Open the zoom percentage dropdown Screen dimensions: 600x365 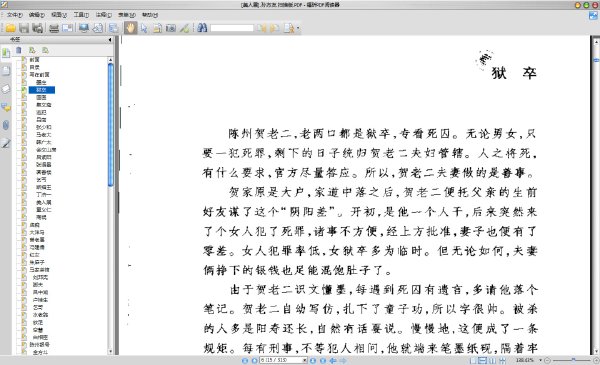coord(540,360)
